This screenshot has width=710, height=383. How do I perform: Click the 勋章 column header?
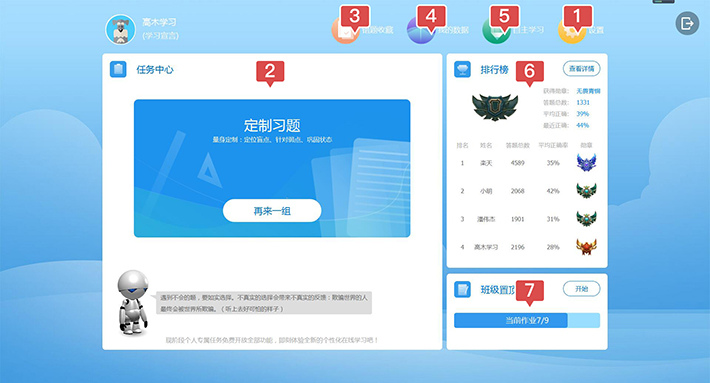pos(586,145)
